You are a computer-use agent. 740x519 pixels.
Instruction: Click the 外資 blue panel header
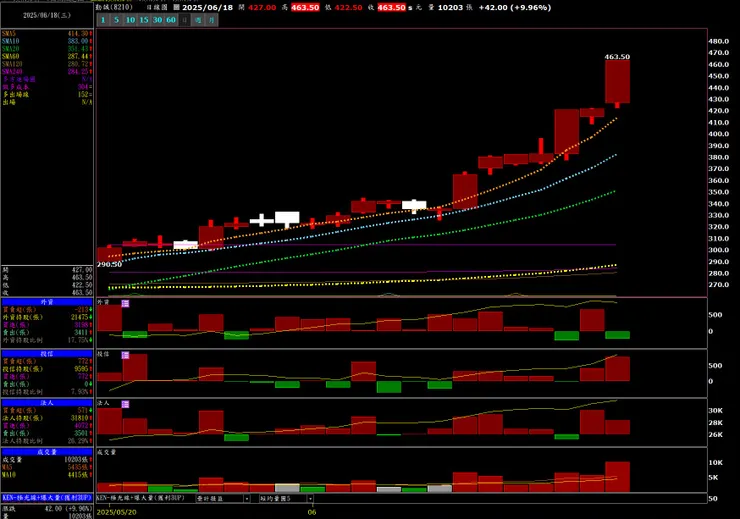coord(47,302)
